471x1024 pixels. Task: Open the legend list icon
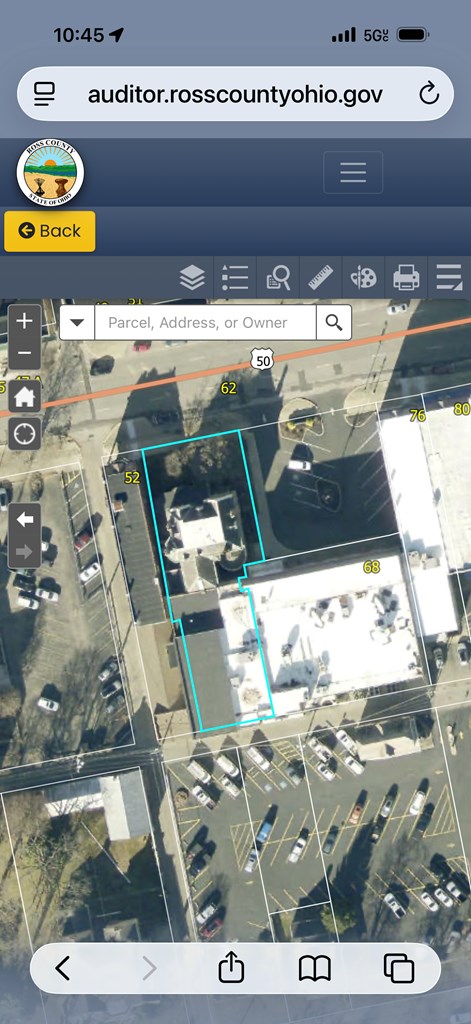pos(235,278)
